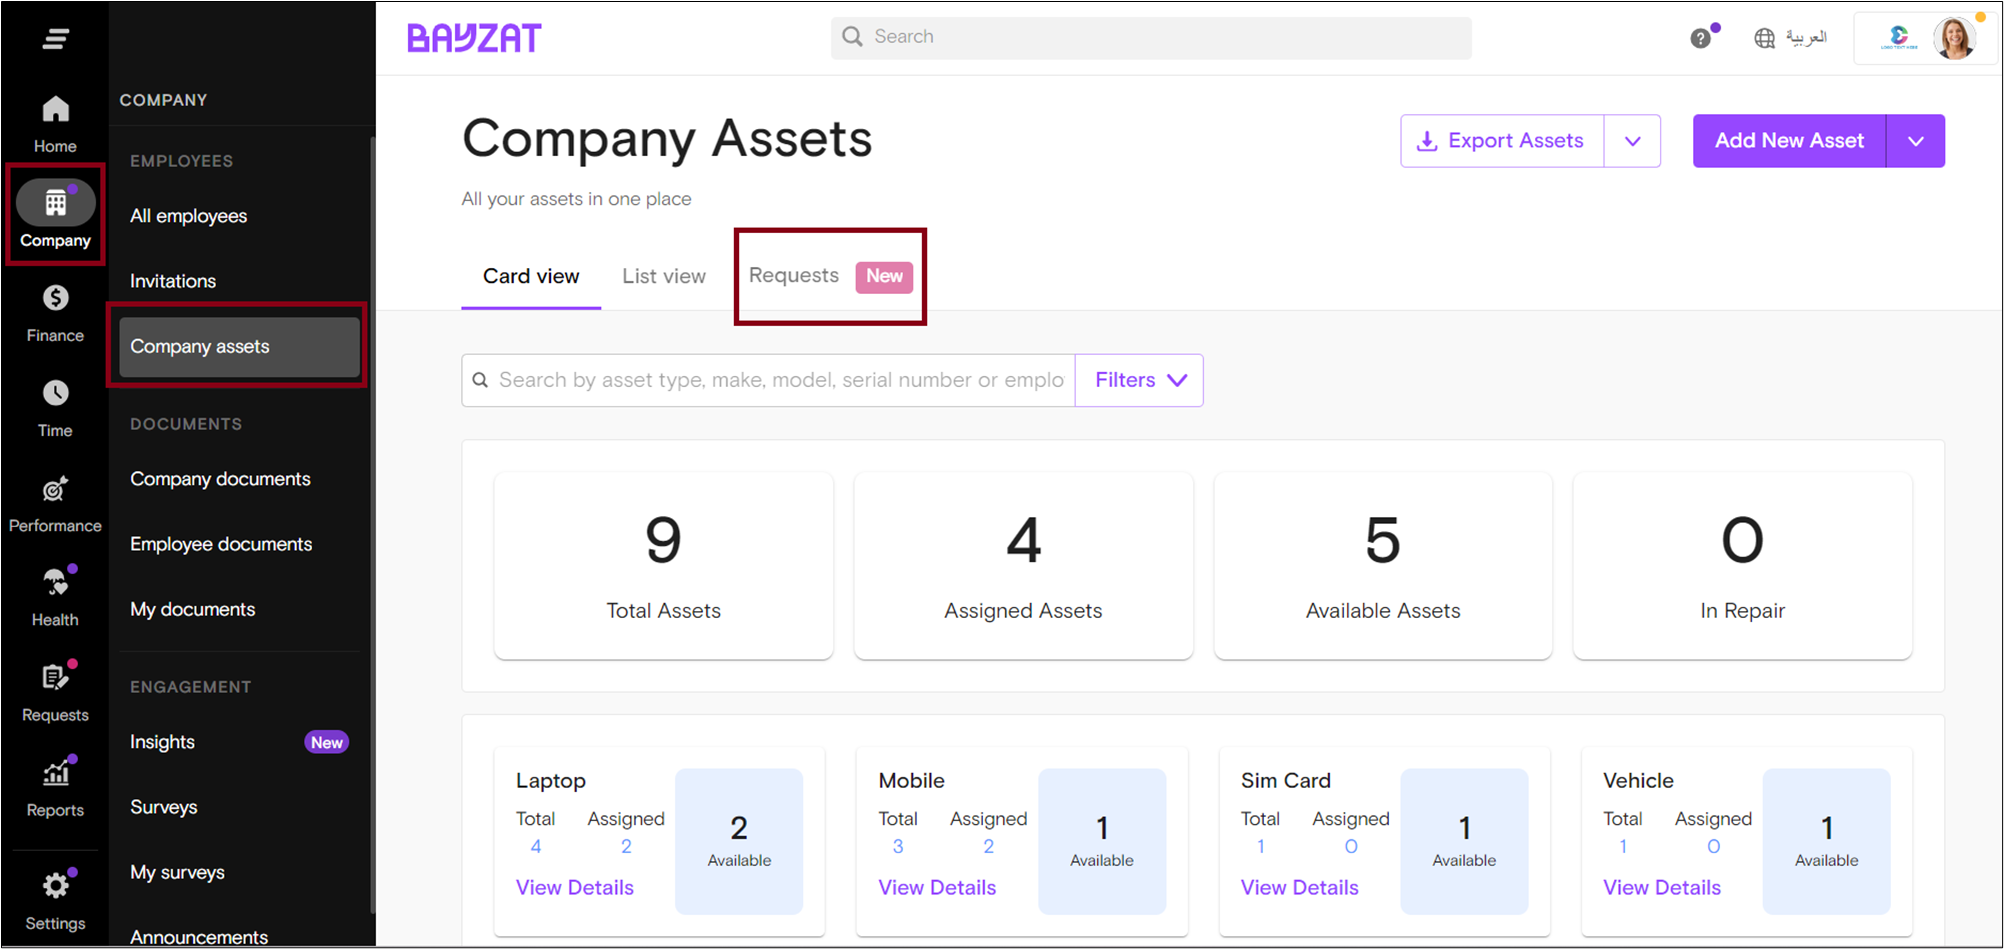Switch language using the العربية globe option
The width and height of the screenshot is (2004, 949).
click(1792, 37)
